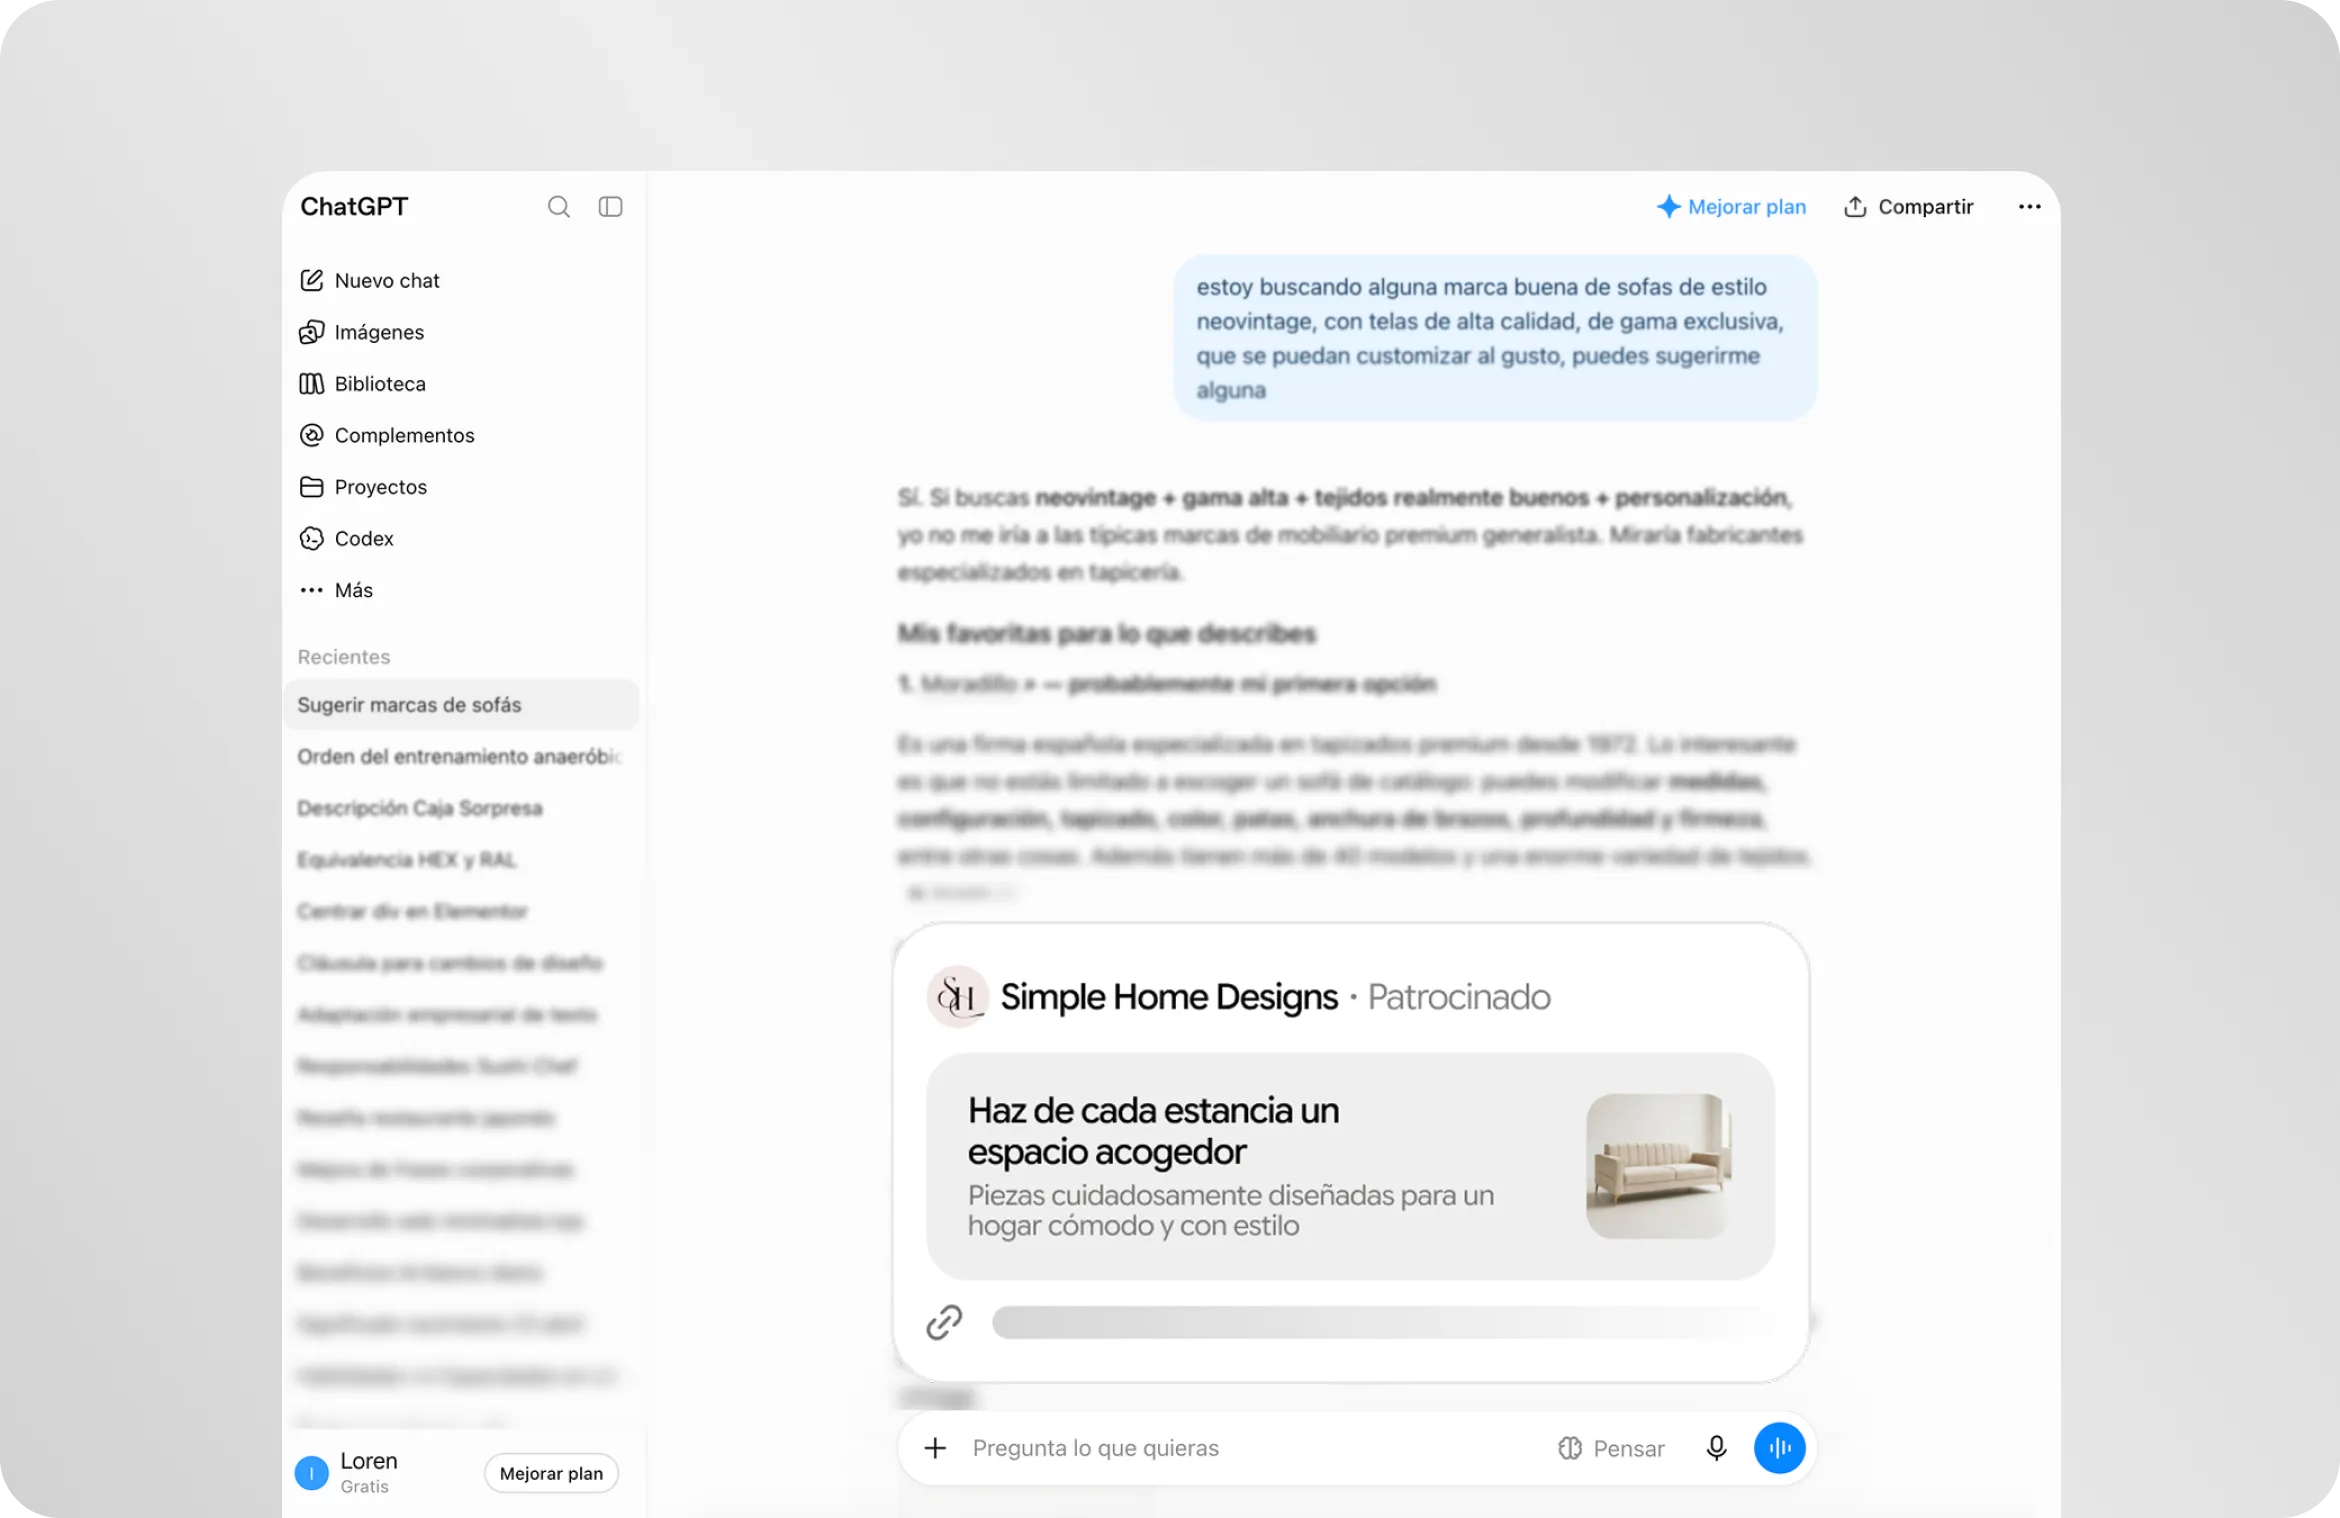Screen dimensions: 2340x1518
Task: Open chat 'Orden del entrenamiento anaeróbic'
Action: (x=461, y=757)
